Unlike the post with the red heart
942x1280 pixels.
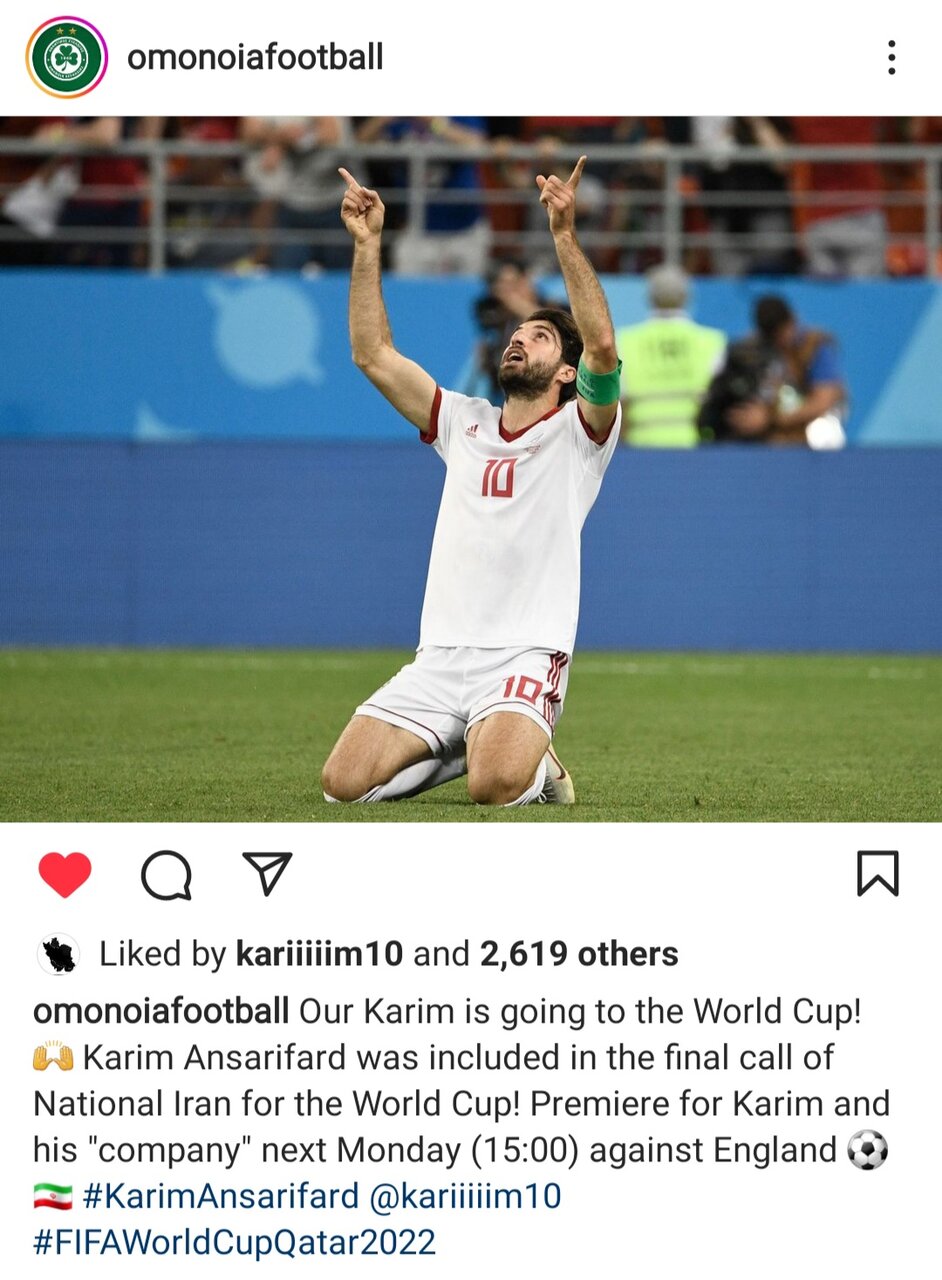[65, 875]
